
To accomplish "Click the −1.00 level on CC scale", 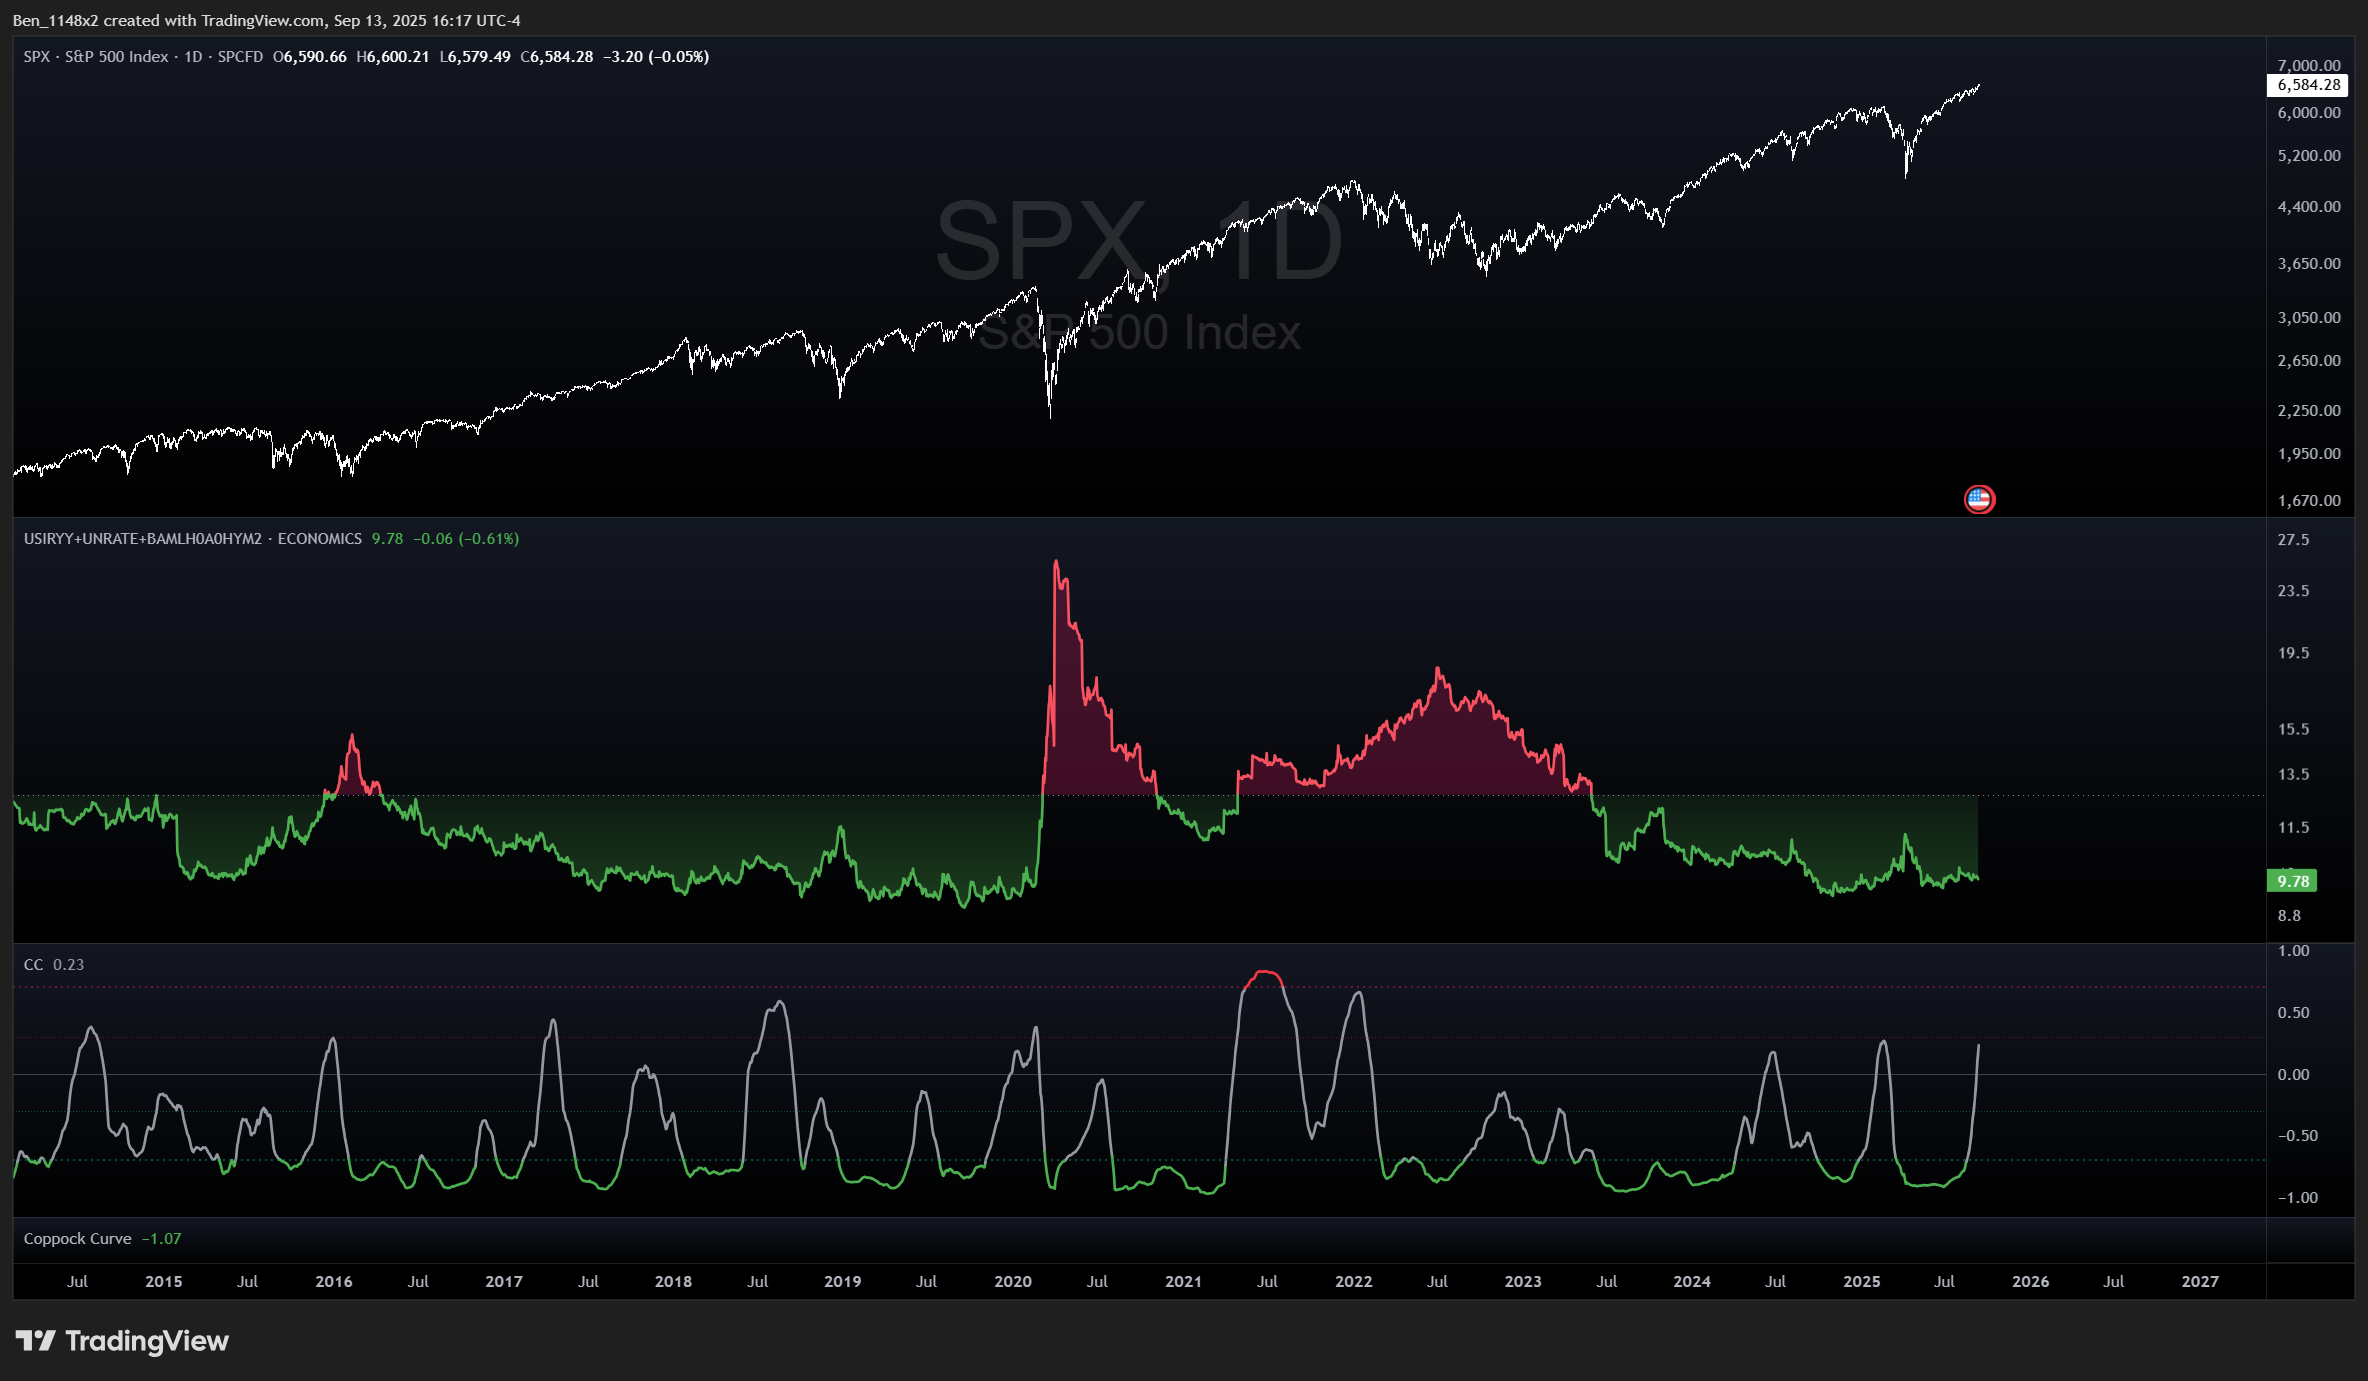I will [2297, 1198].
